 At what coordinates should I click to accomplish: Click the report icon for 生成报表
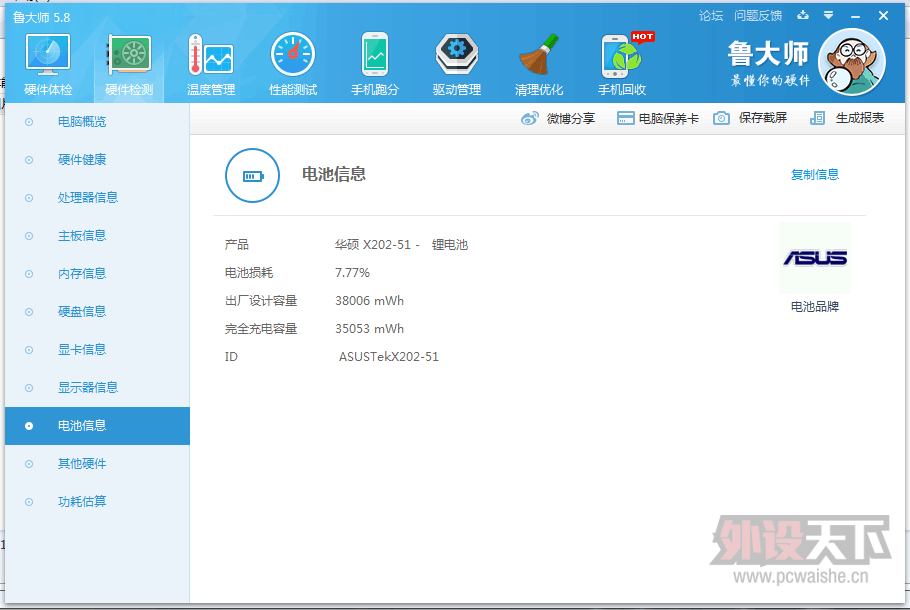click(x=817, y=118)
